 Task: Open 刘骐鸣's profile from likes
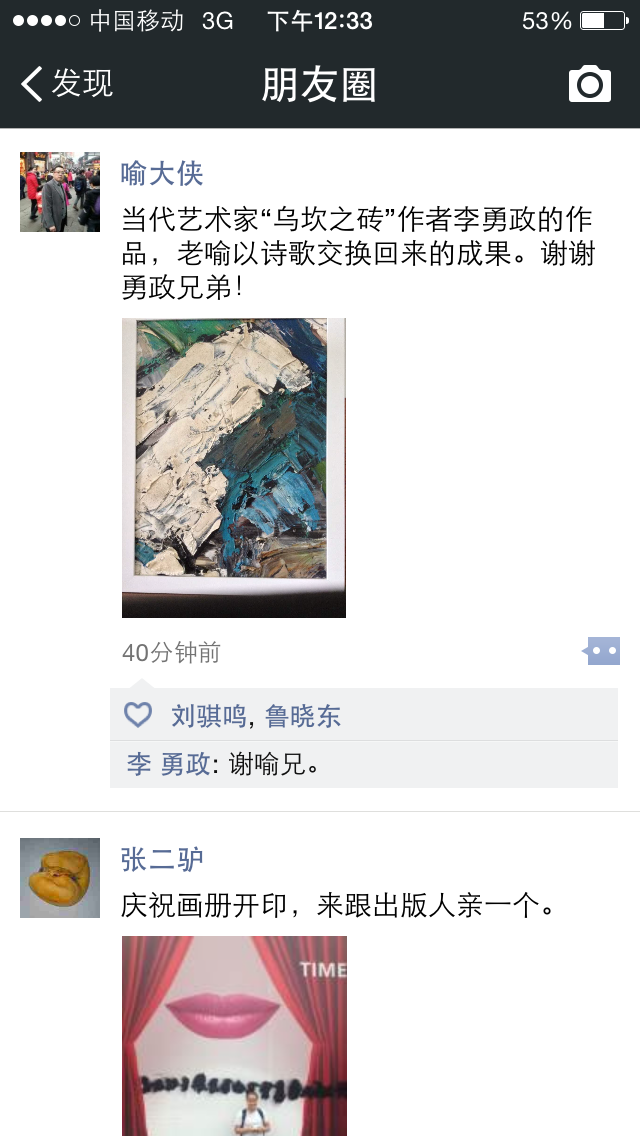click(x=209, y=716)
